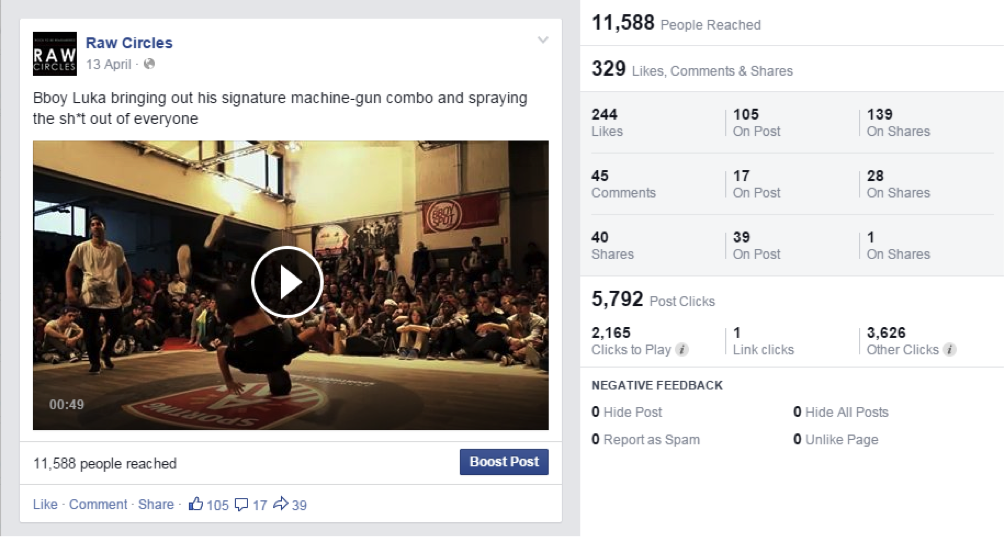Click the globe privacy icon

point(150,64)
